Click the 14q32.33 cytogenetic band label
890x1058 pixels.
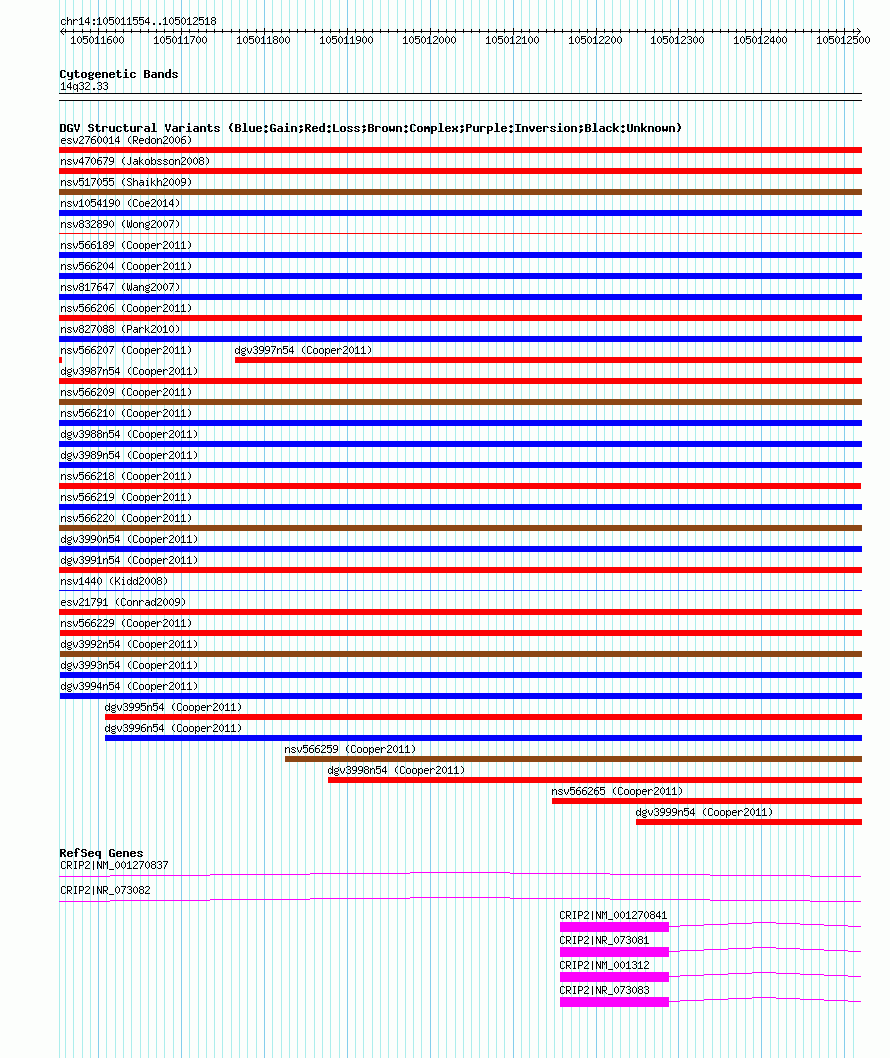pyautogui.click(x=84, y=86)
